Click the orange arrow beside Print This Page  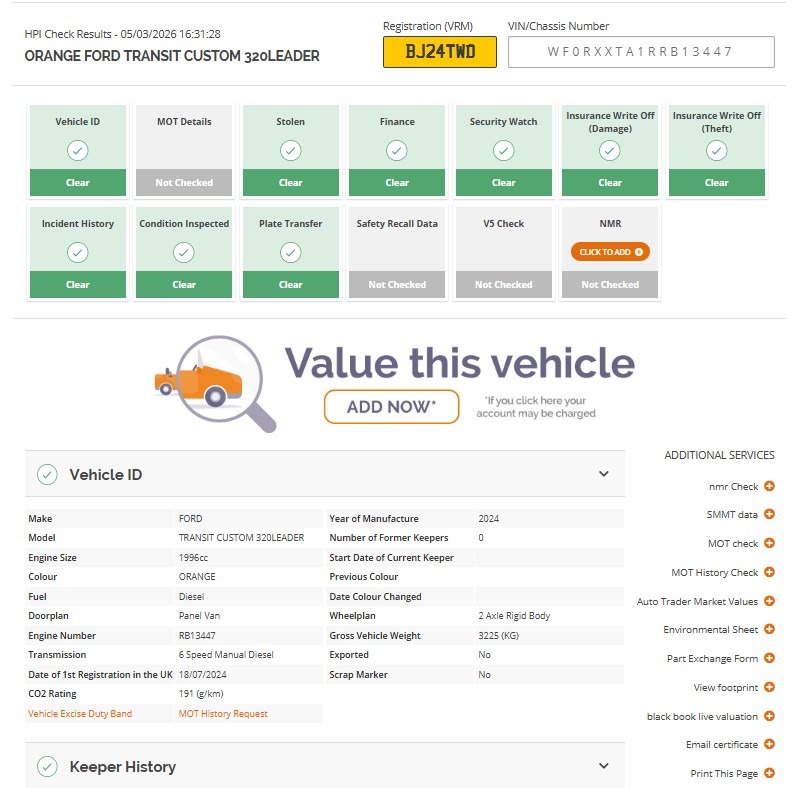769,773
